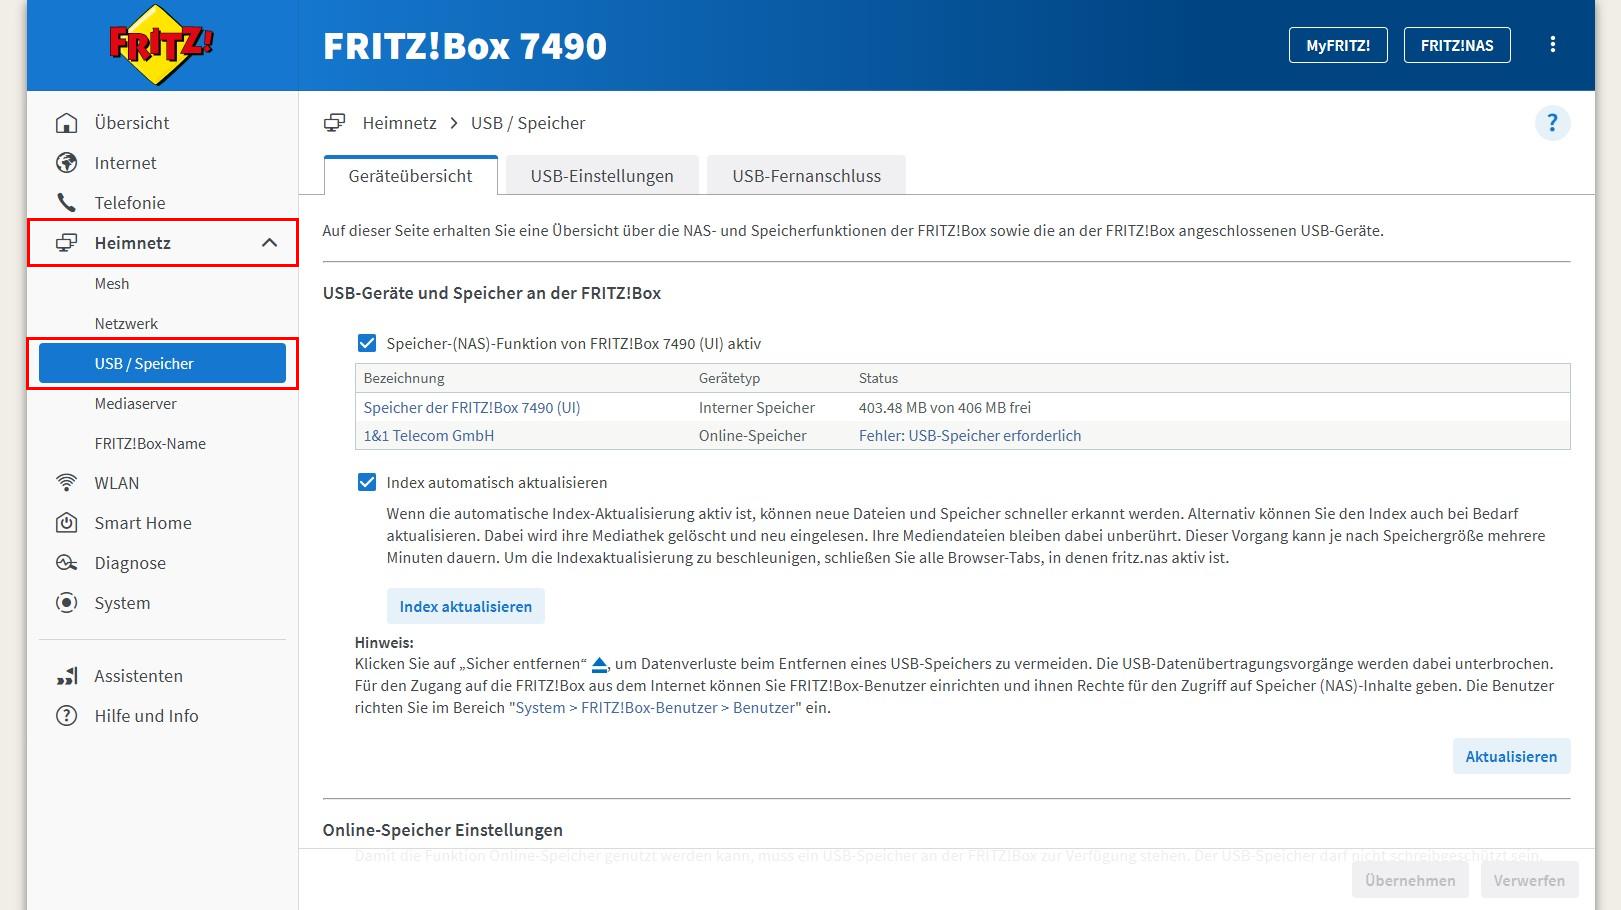Open the three-dot menu in header
The image size is (1621, 910).
[1552, 45]
